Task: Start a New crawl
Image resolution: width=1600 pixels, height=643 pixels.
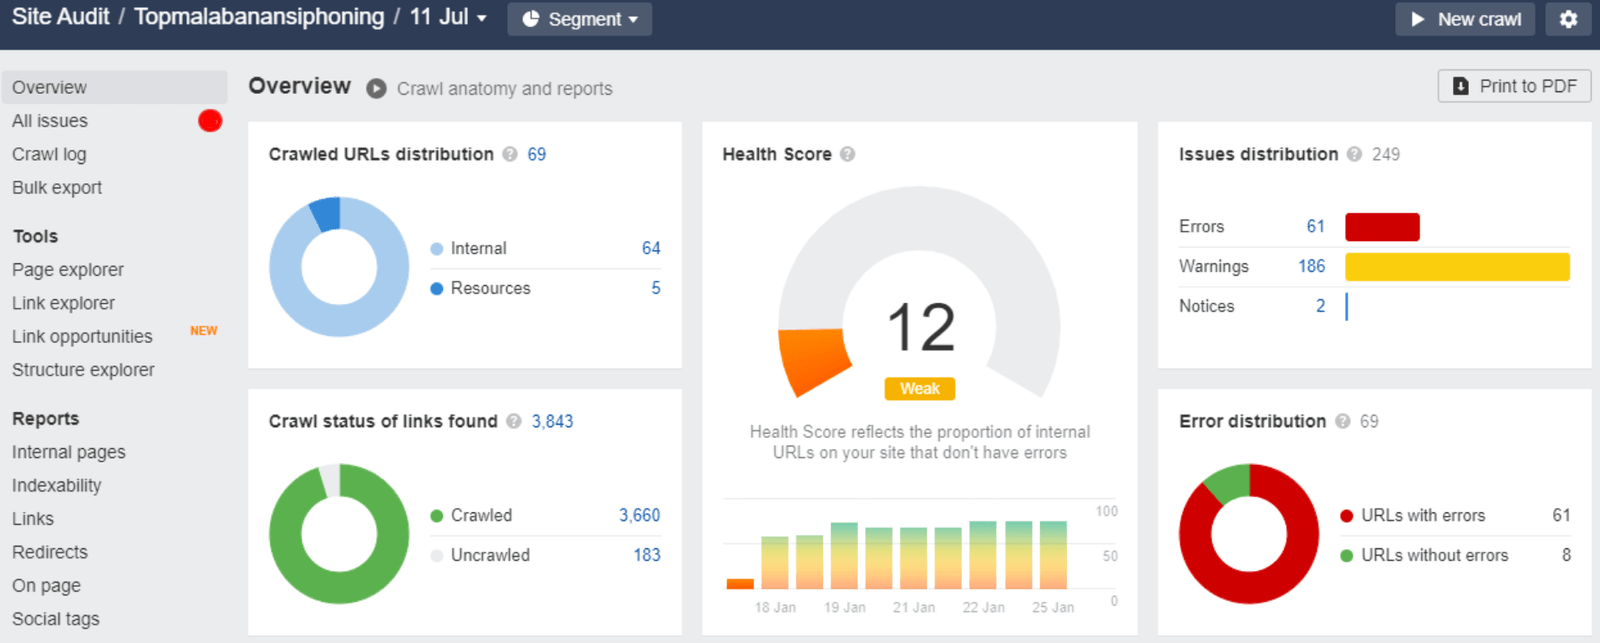Action: click(1465, 19)
